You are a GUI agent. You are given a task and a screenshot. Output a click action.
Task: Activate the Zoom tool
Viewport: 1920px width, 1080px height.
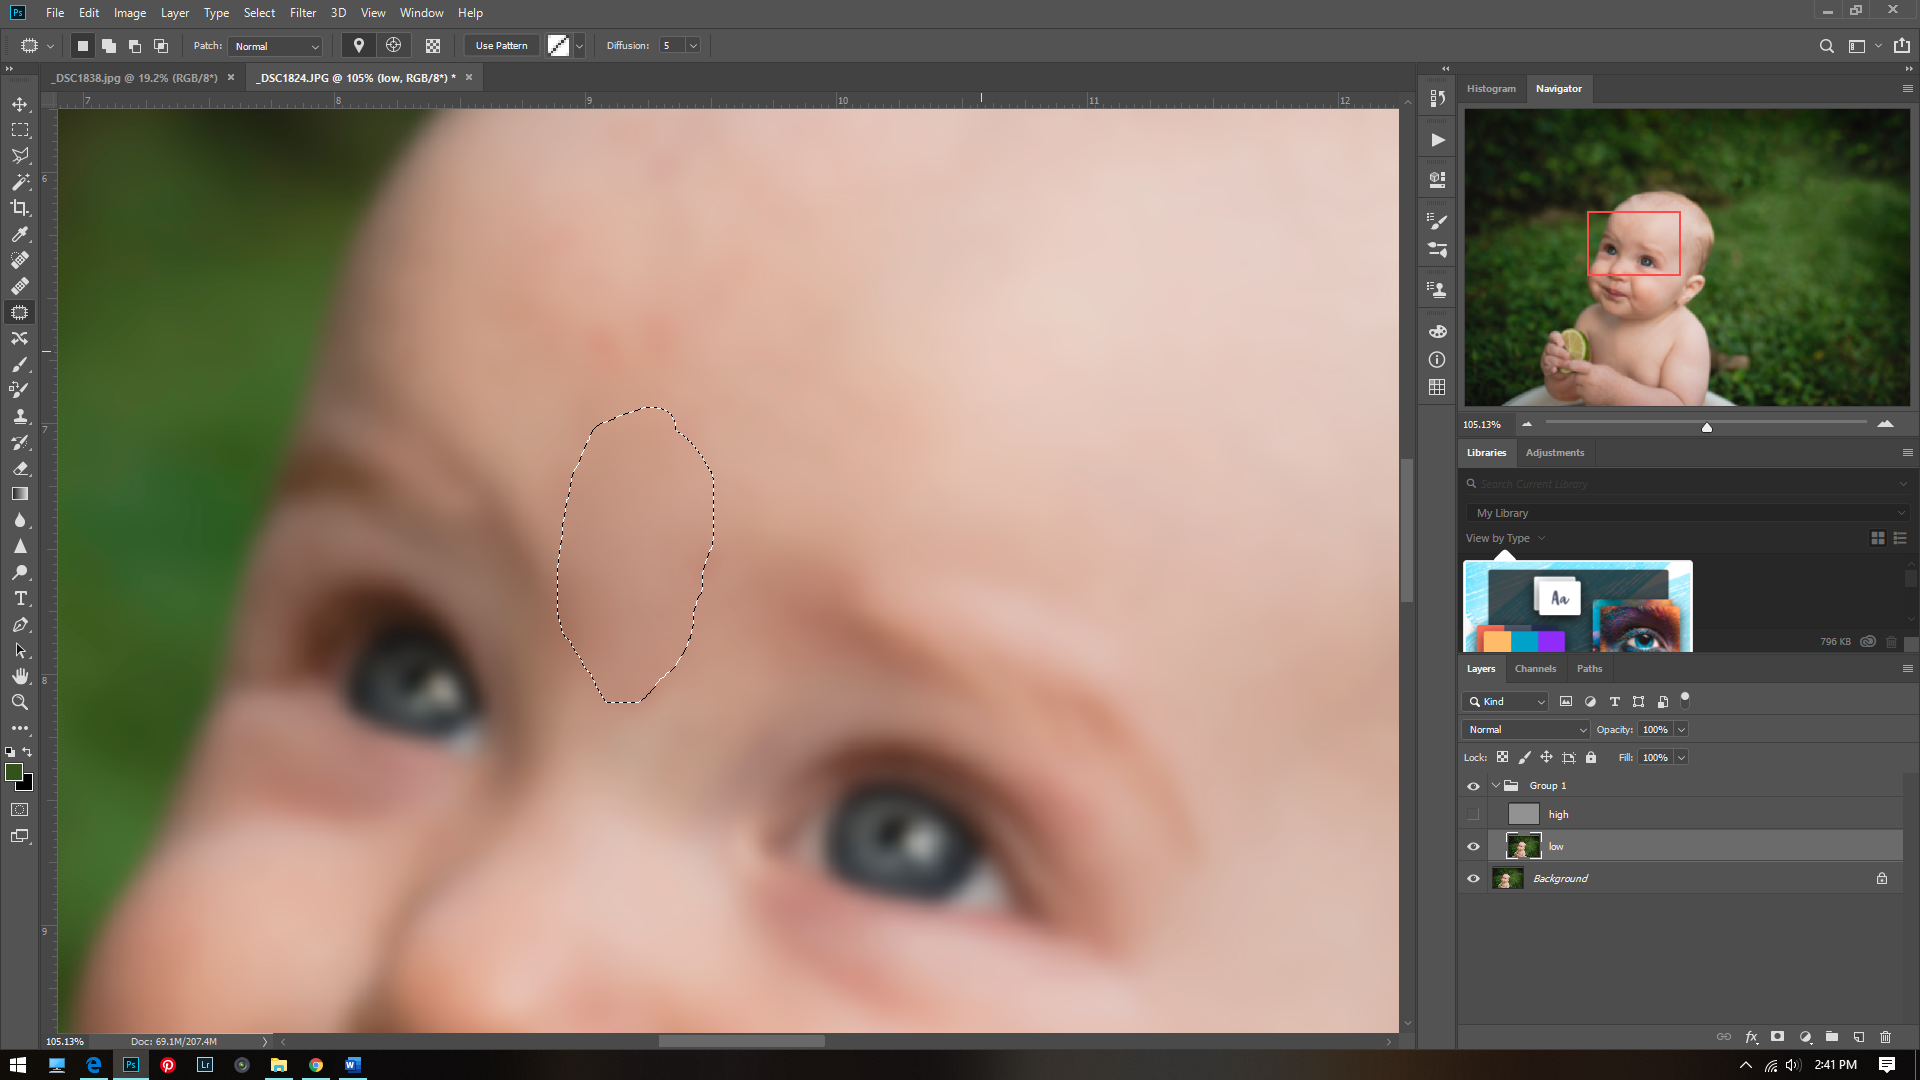pos(20,702)
